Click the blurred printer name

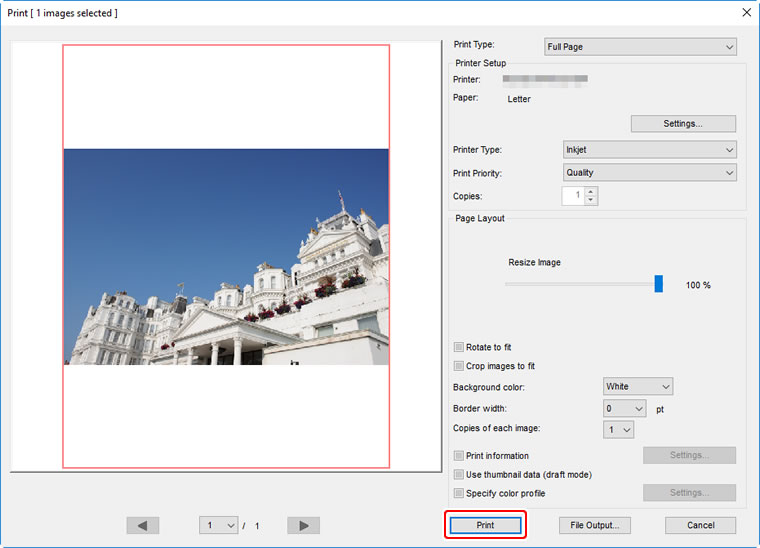pos(545,80)
